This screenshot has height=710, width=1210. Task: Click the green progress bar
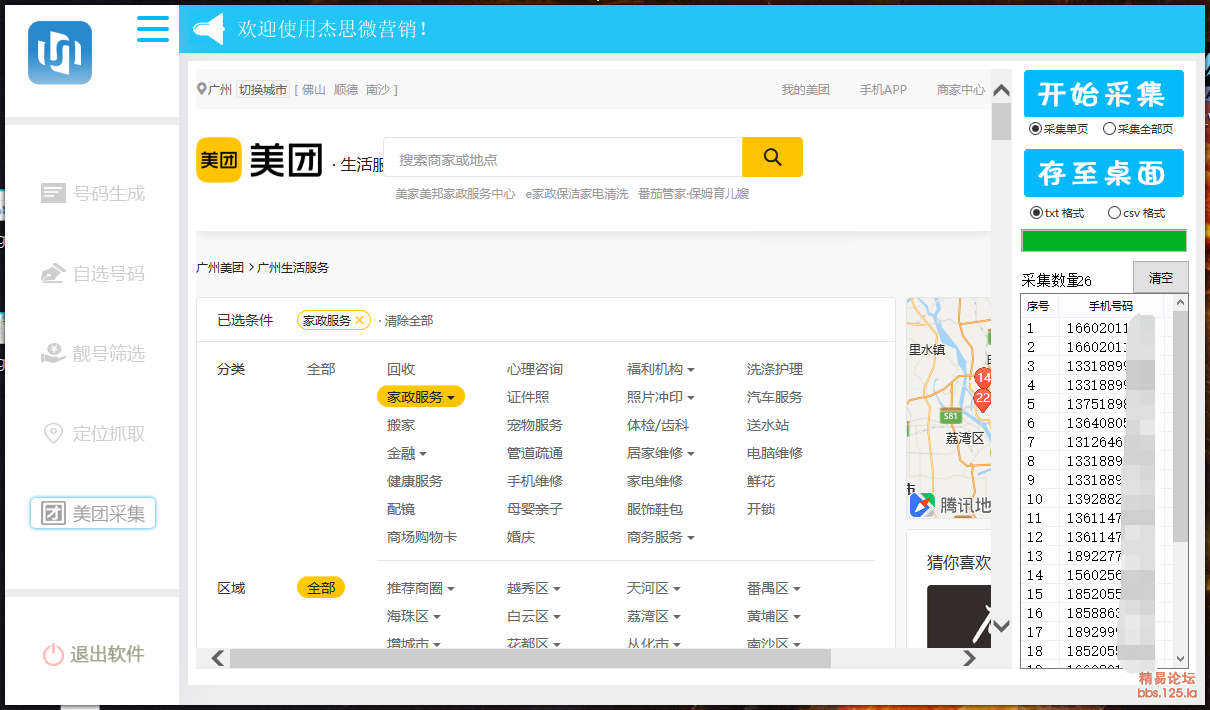1104,241
